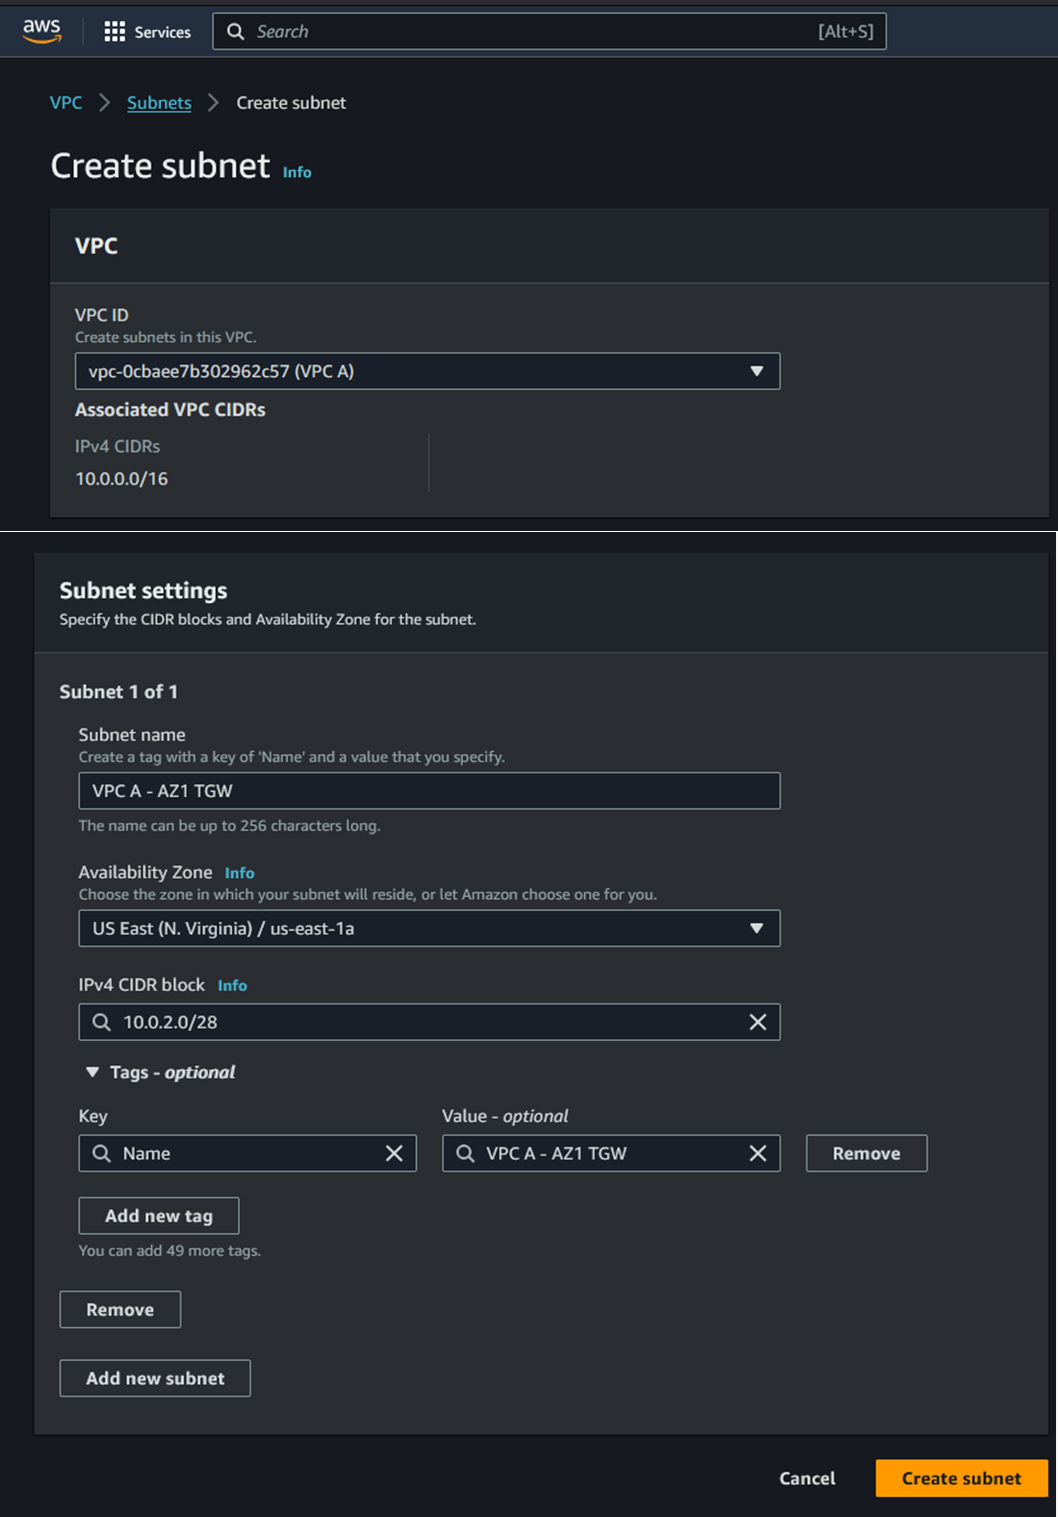Open the Availability Zone dropdown
This screenshot has width=1058, height=1517.
429,928
